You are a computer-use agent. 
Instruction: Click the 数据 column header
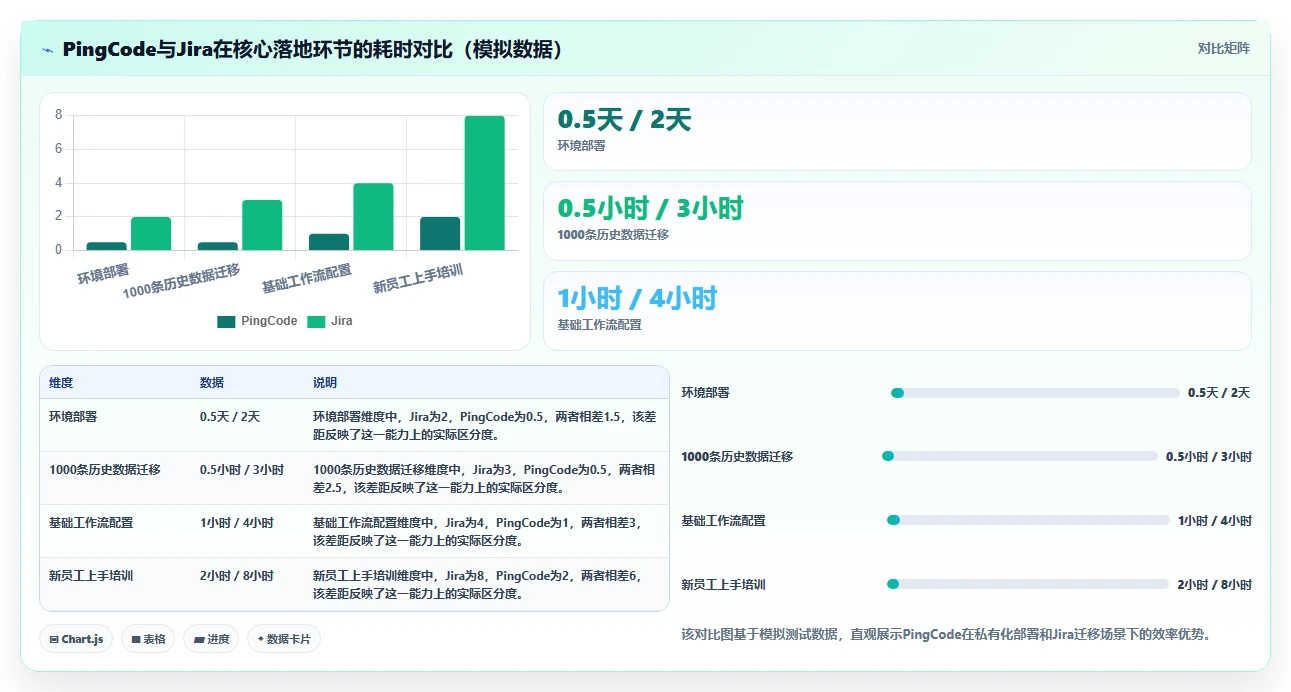[x=212, y=383]
